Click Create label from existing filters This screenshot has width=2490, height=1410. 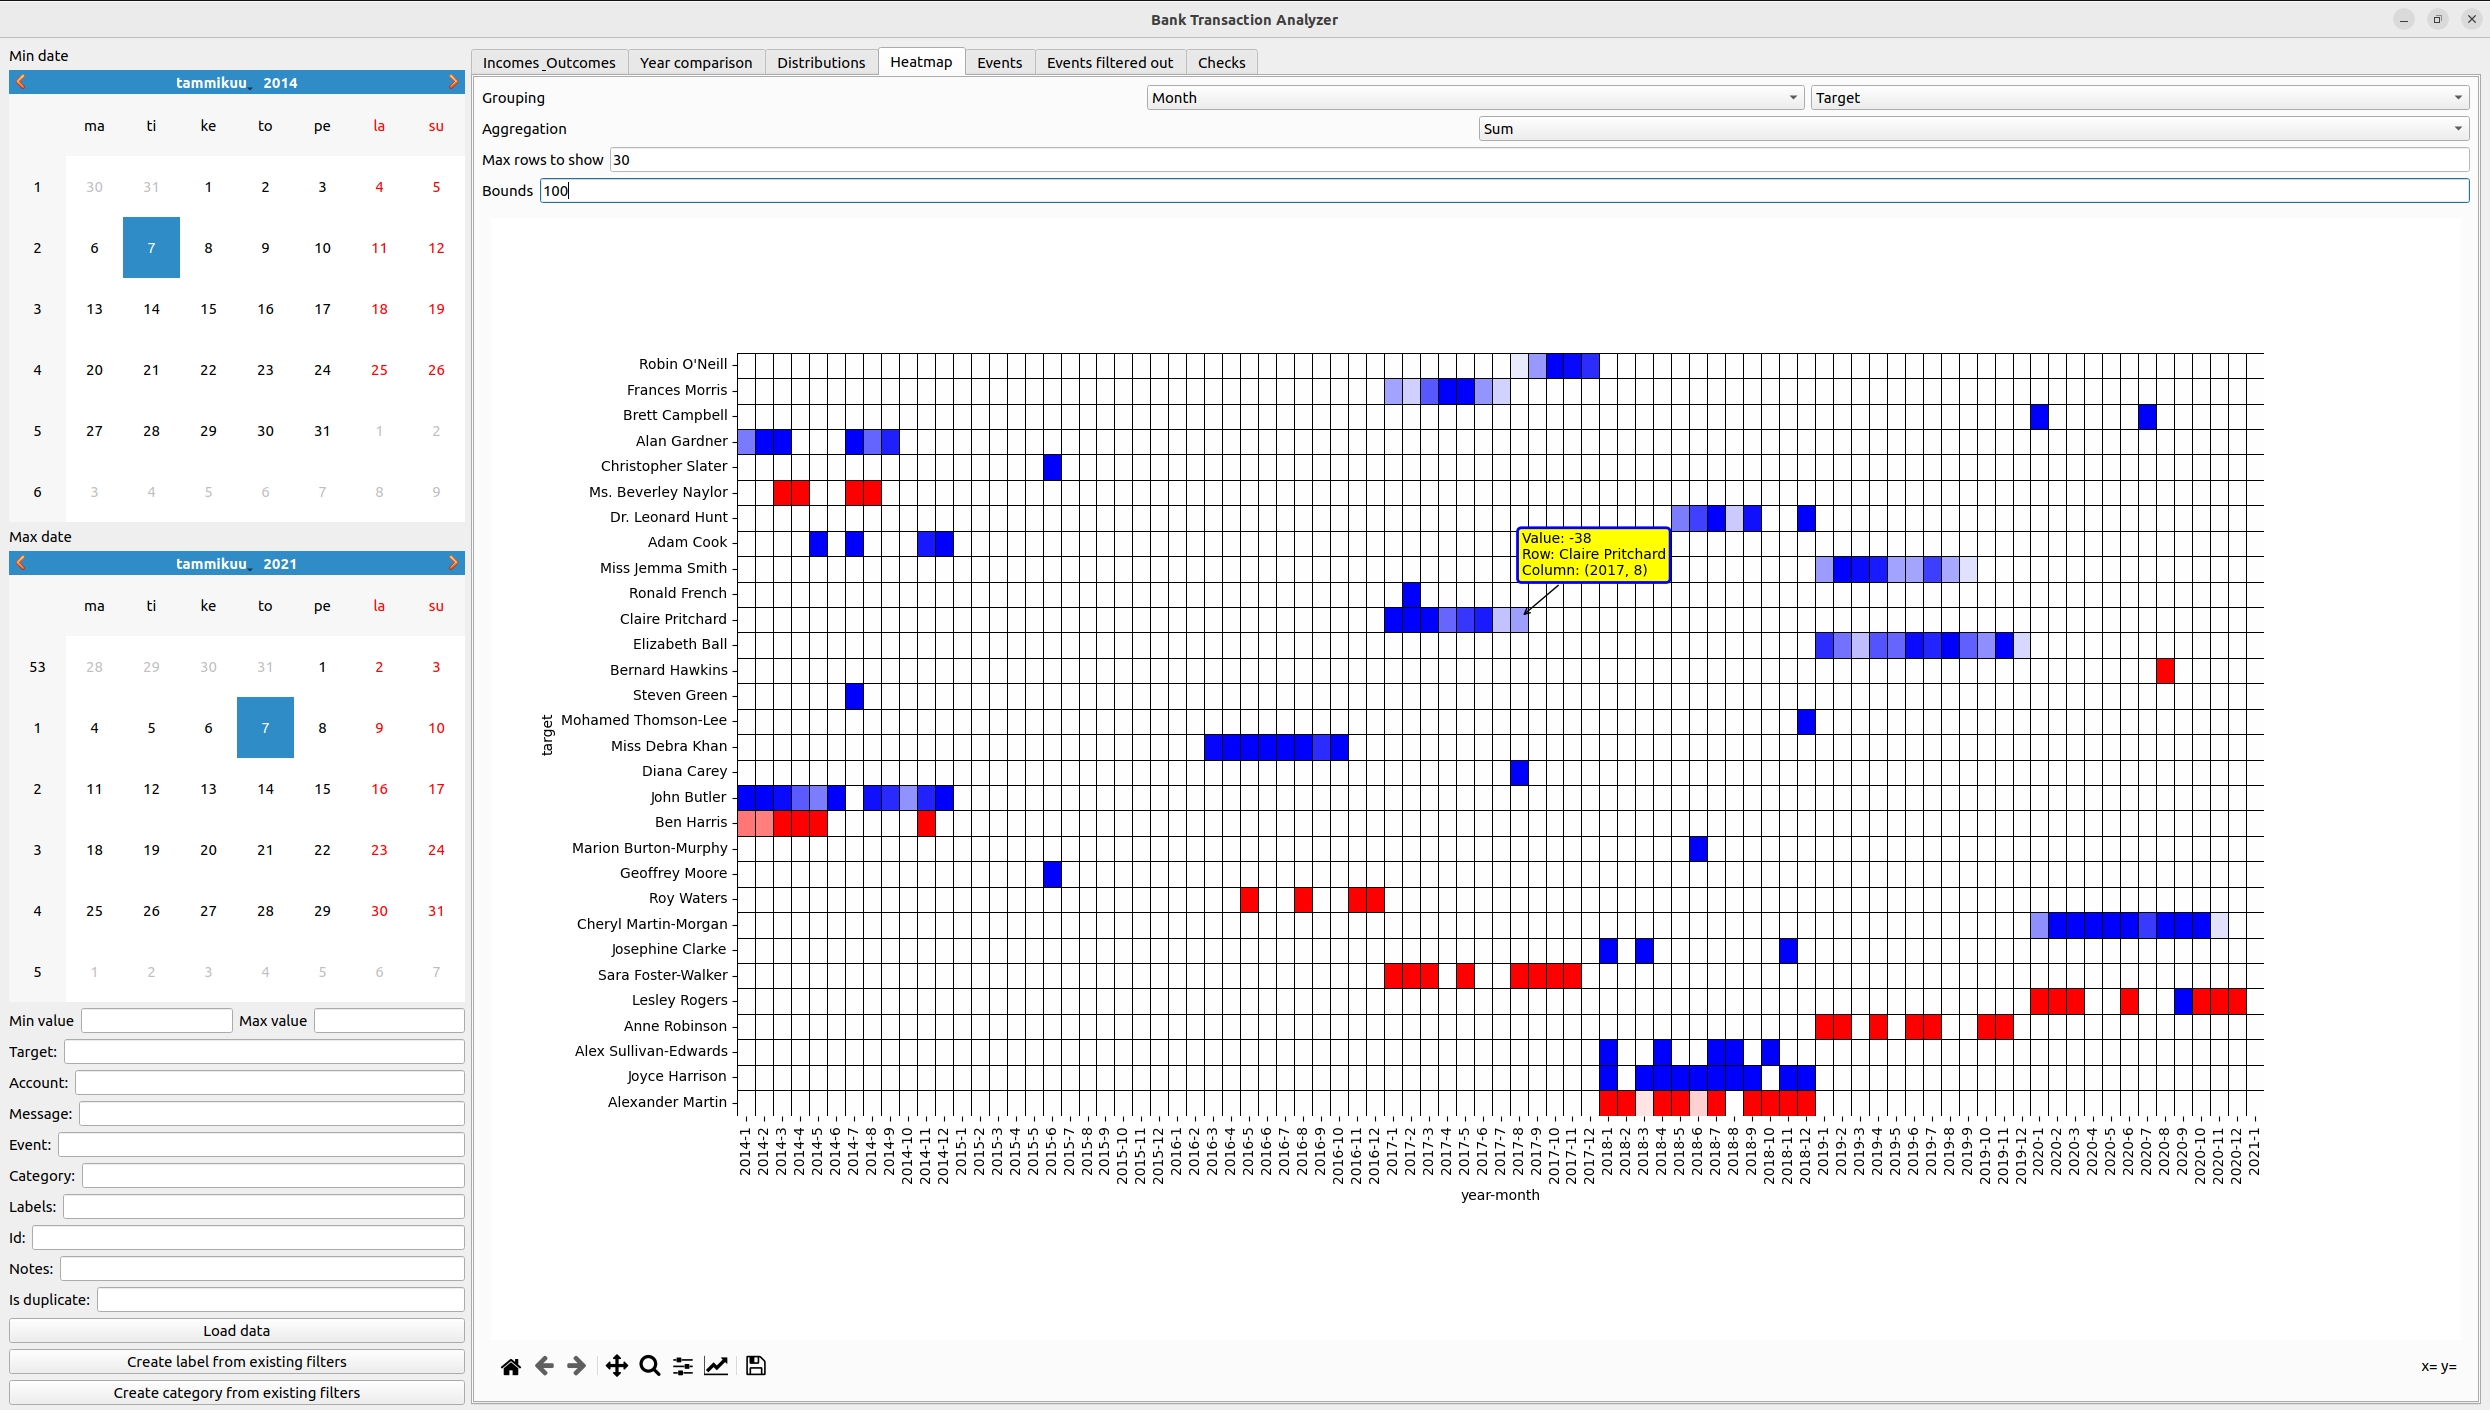(236, 1362)
